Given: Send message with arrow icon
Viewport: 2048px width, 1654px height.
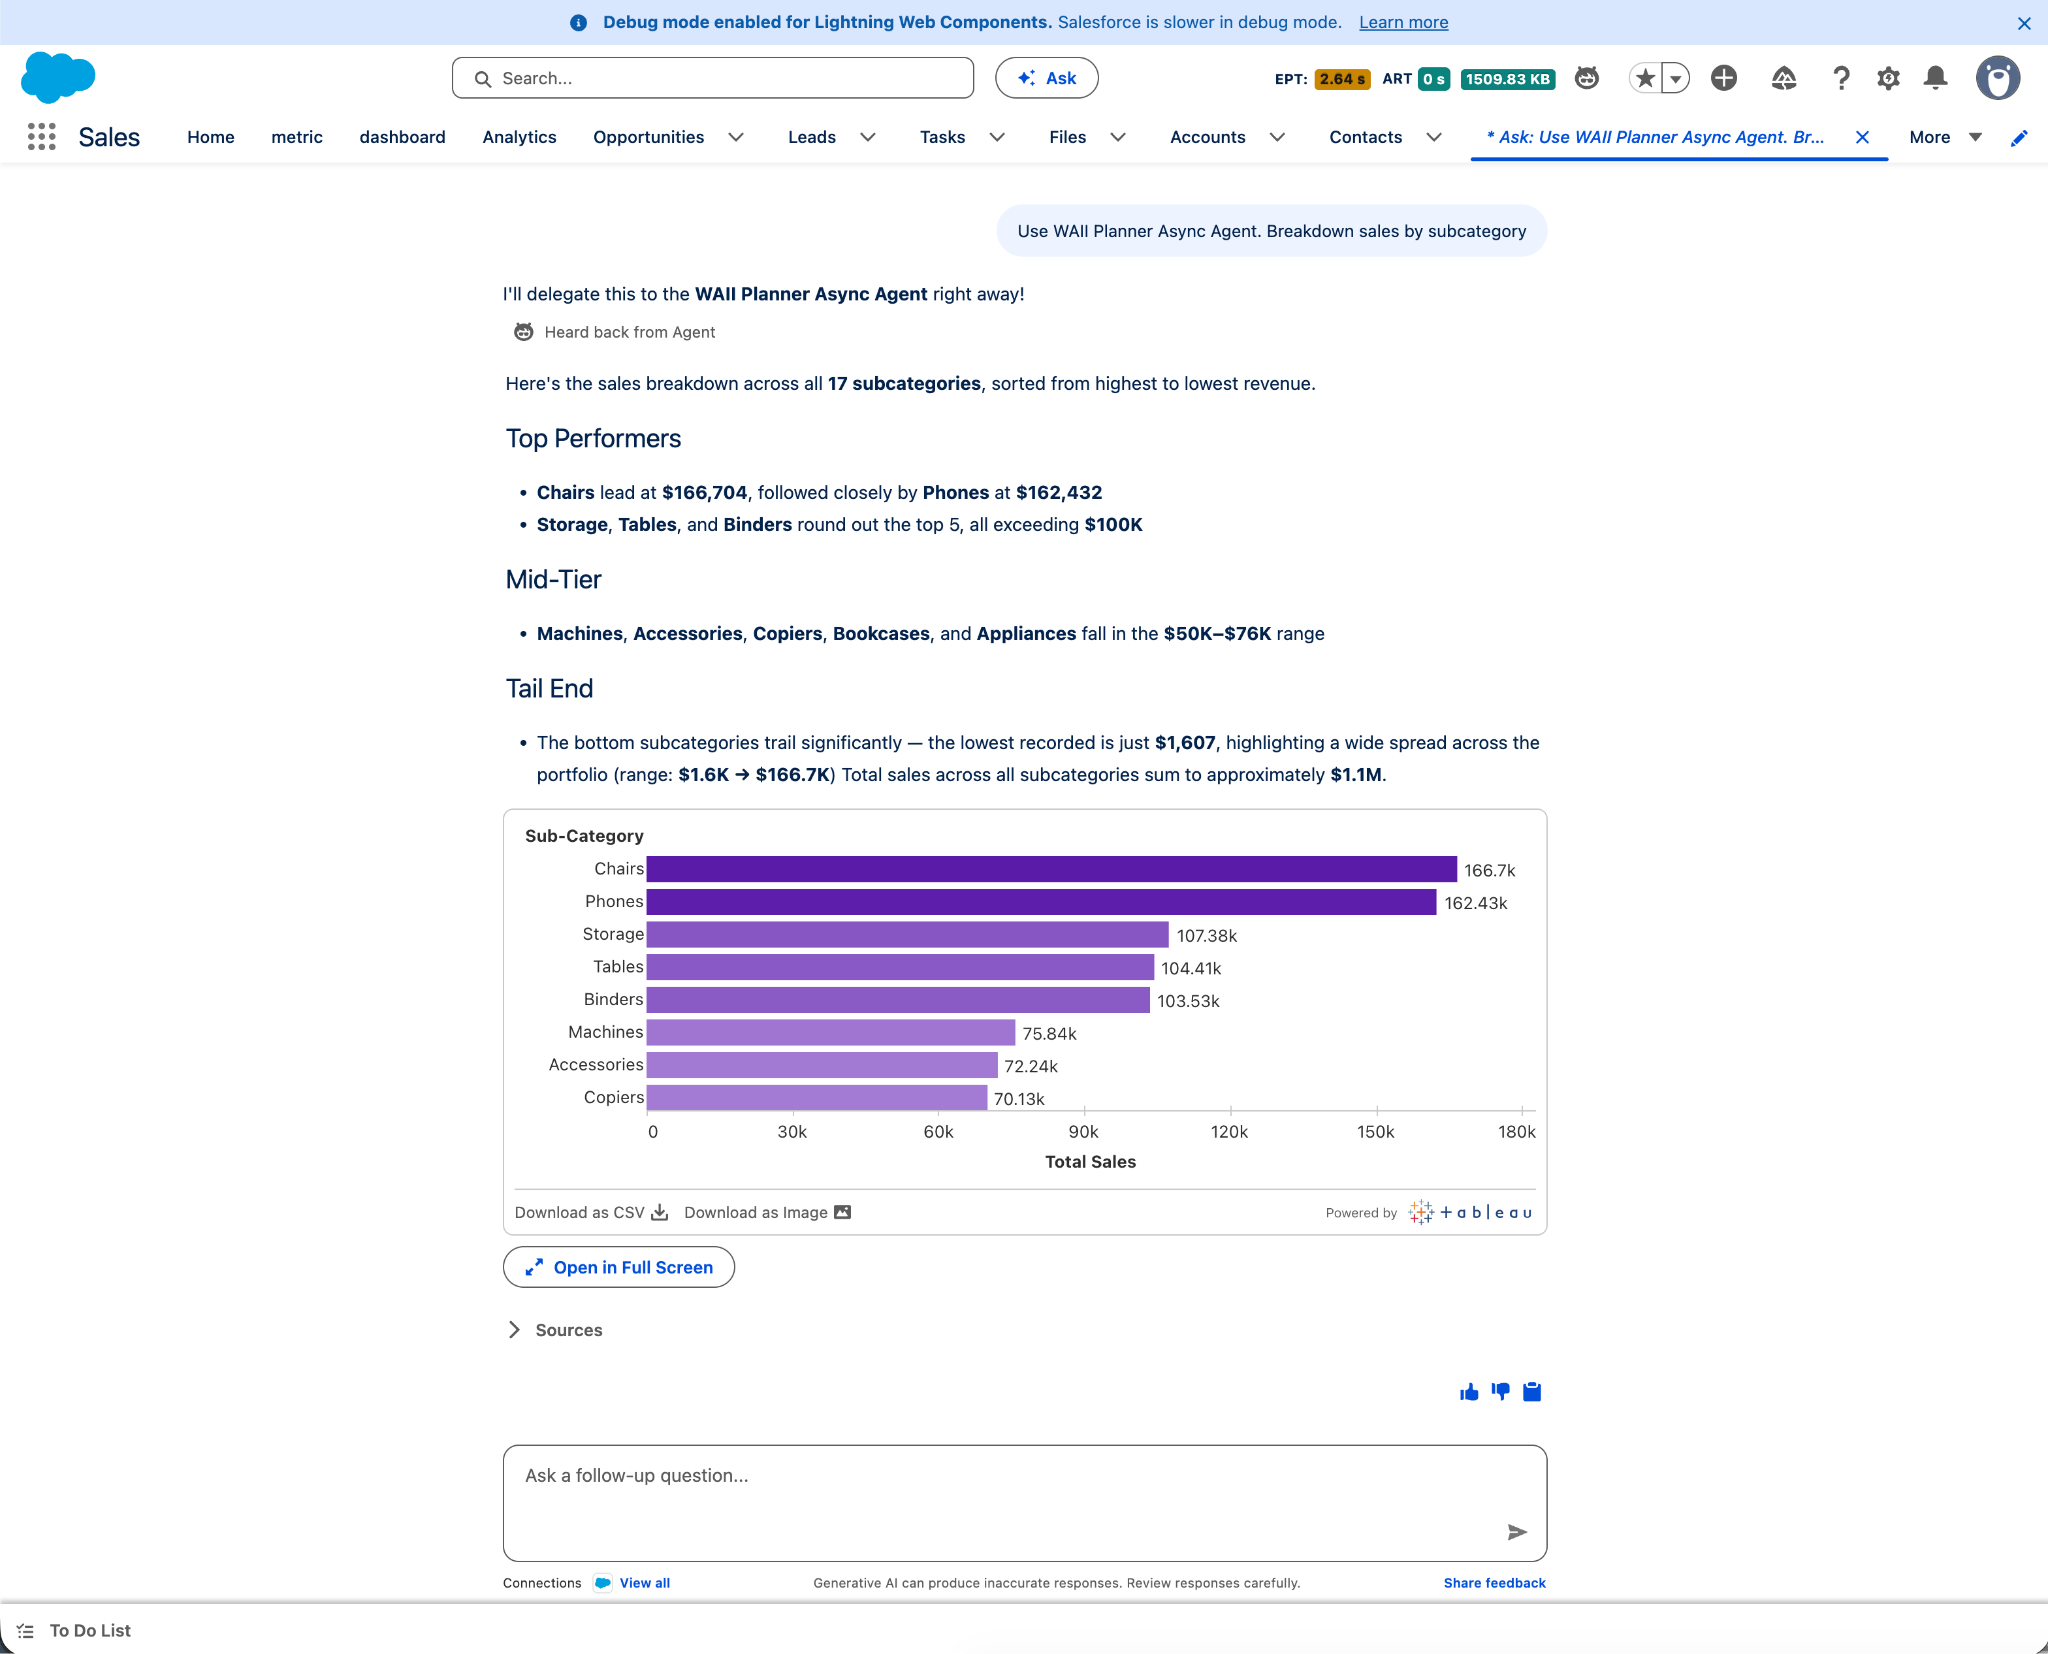Looking at the screenshot, I should click(1517, 1532).
